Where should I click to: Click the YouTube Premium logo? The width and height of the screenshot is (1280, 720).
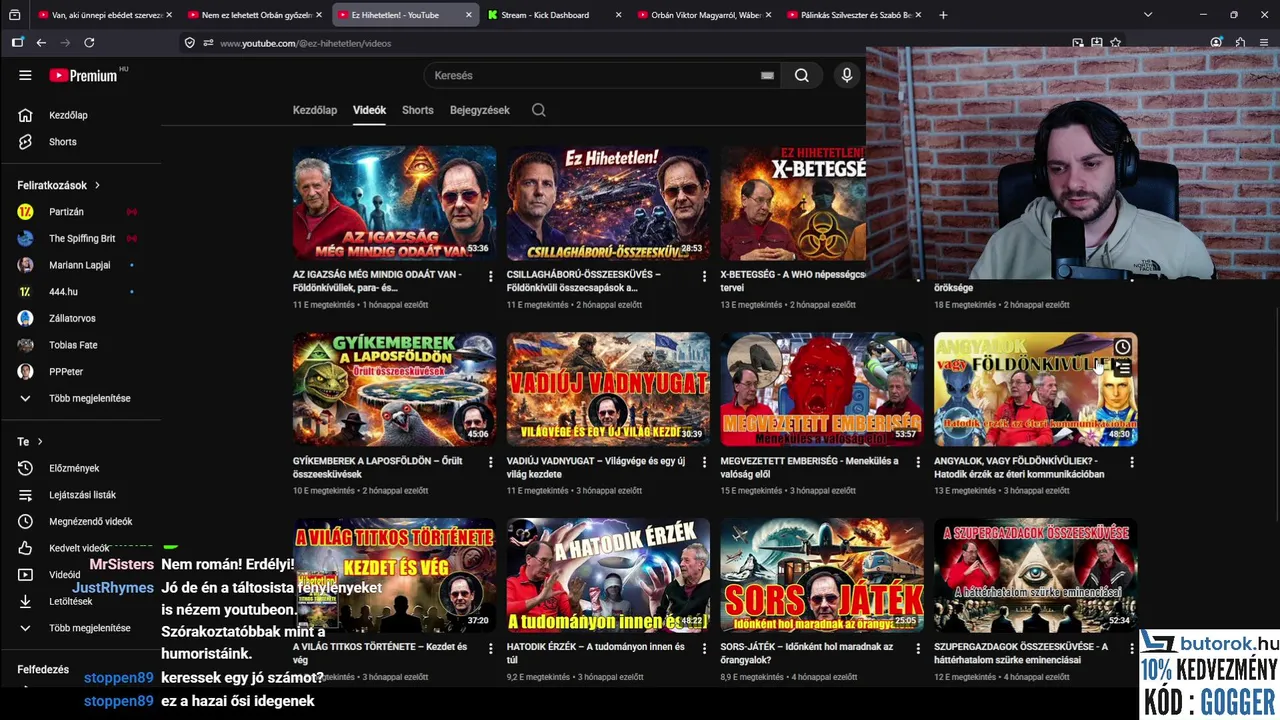[x=84, y=75]
